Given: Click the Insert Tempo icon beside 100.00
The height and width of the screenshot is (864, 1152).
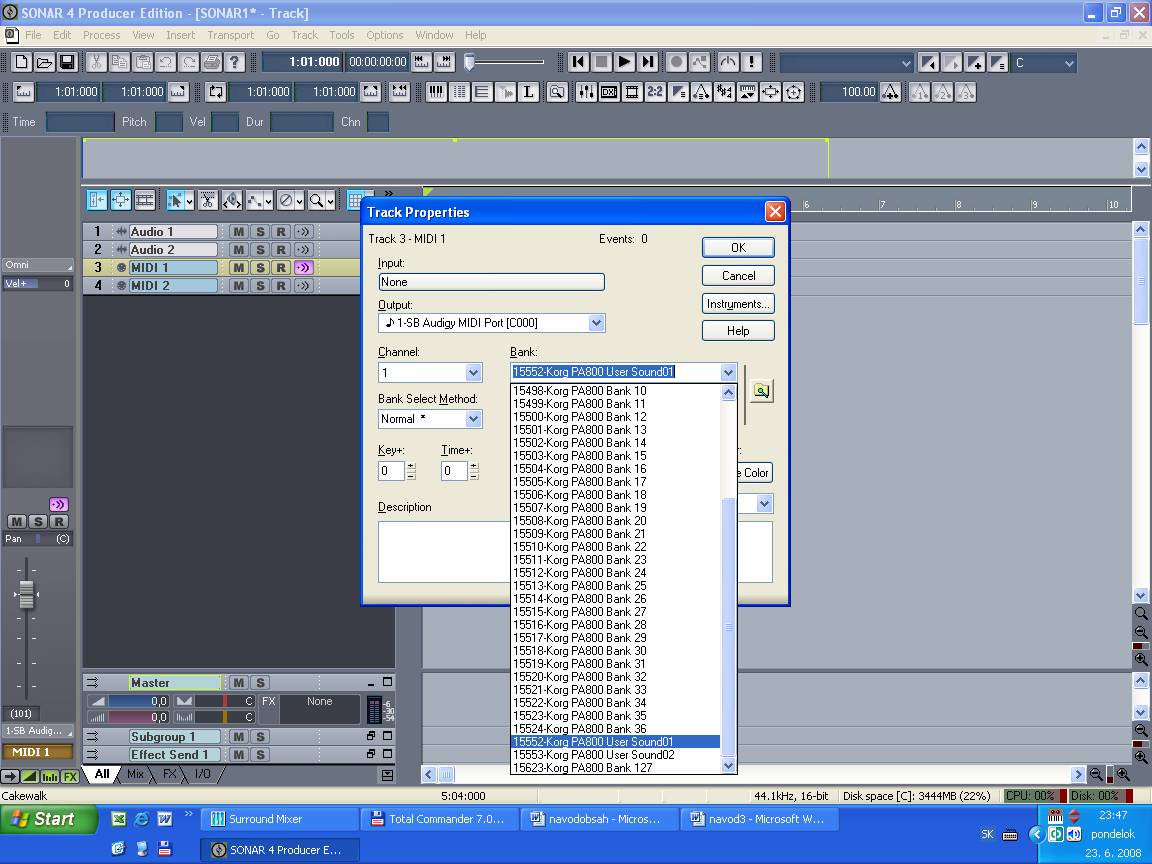Looking at the screenshot, I should [x=890, y=92].
